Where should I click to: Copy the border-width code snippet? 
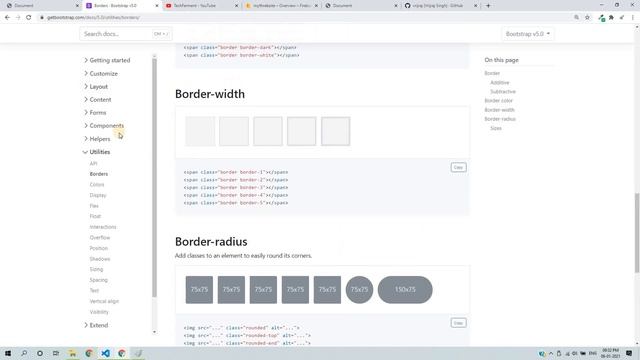458,167
